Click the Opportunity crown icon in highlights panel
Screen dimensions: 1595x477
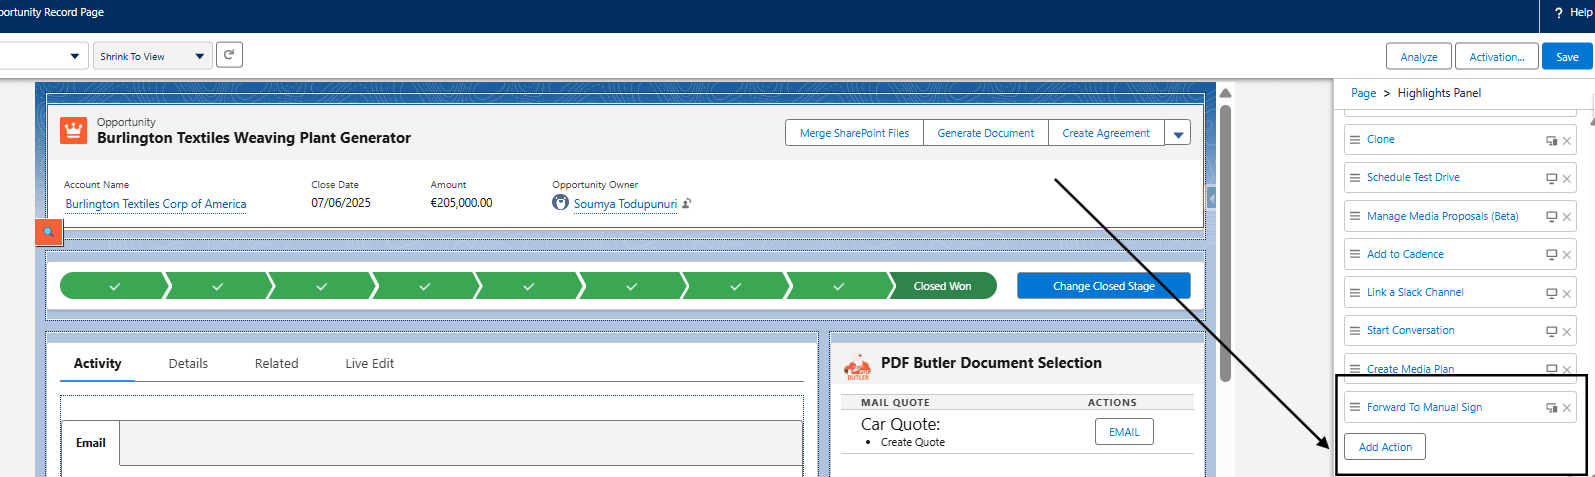(x=73, y=130)
